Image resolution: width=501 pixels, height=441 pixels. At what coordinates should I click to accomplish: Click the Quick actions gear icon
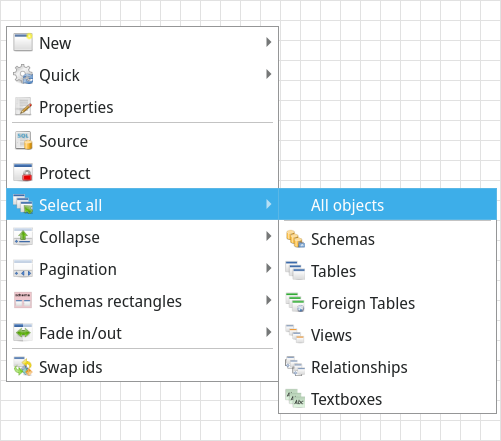tap(23, 74)
